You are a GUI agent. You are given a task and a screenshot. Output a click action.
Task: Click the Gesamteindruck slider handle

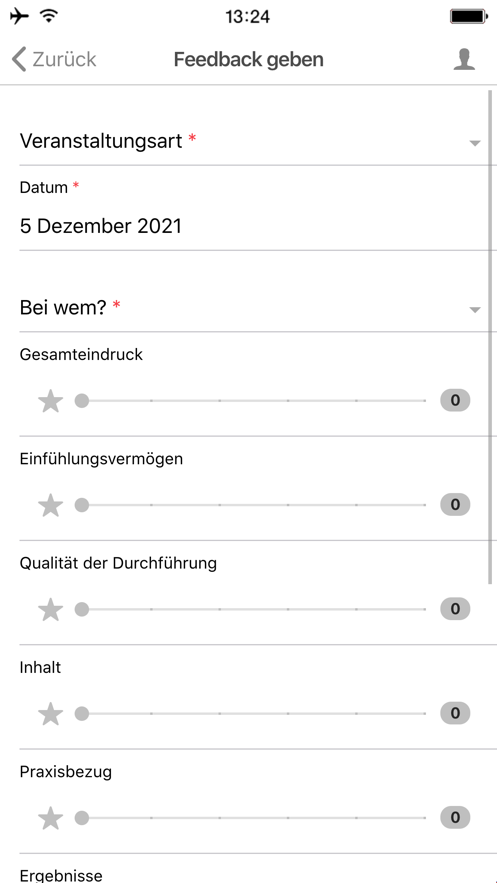82,401
